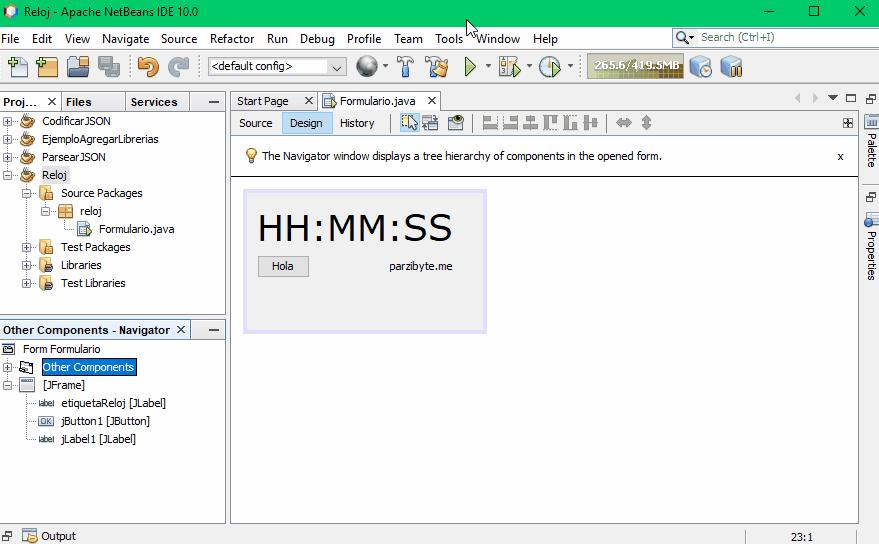The image size is (879, 544).
Task: Open dropdown arrow next to Profile button
Action: 570,66
